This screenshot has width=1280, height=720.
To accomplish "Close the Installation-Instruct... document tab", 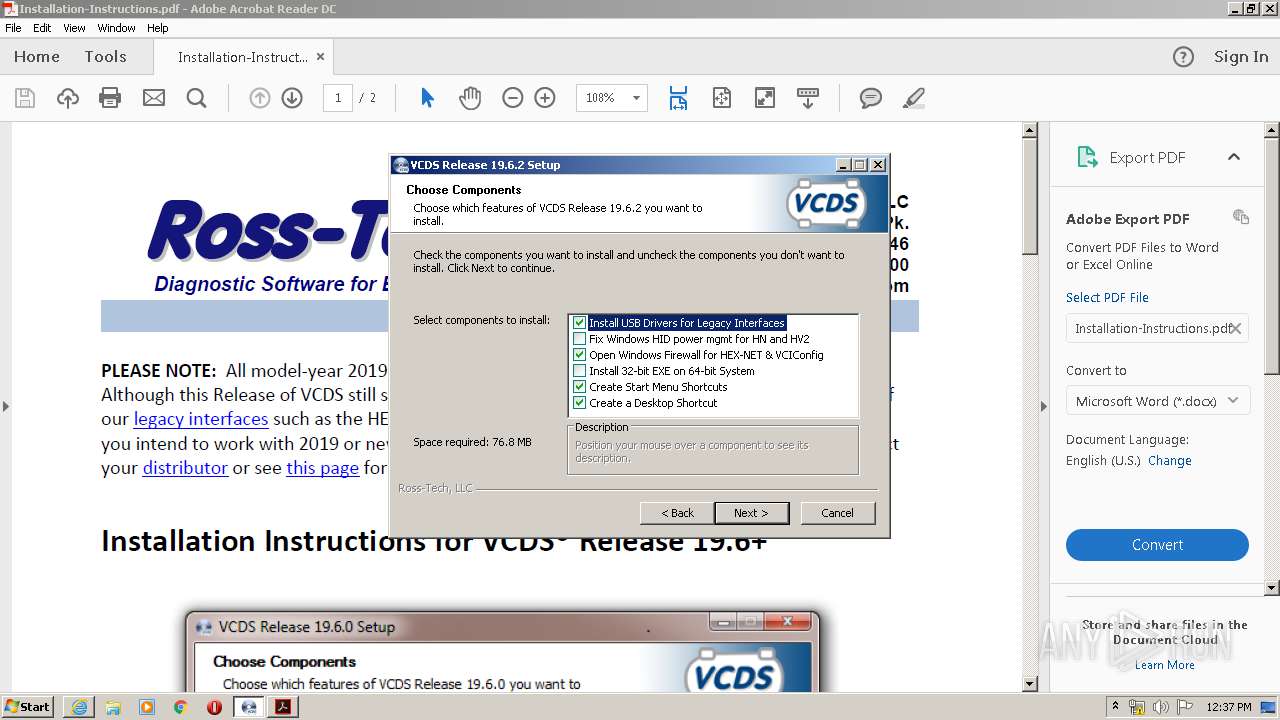I will (x=320, y=57).
